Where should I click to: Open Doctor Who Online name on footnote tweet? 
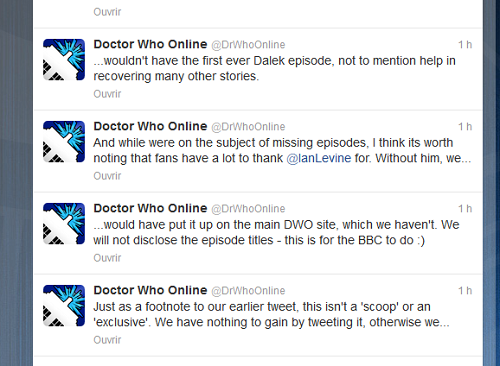coord(150,290)
